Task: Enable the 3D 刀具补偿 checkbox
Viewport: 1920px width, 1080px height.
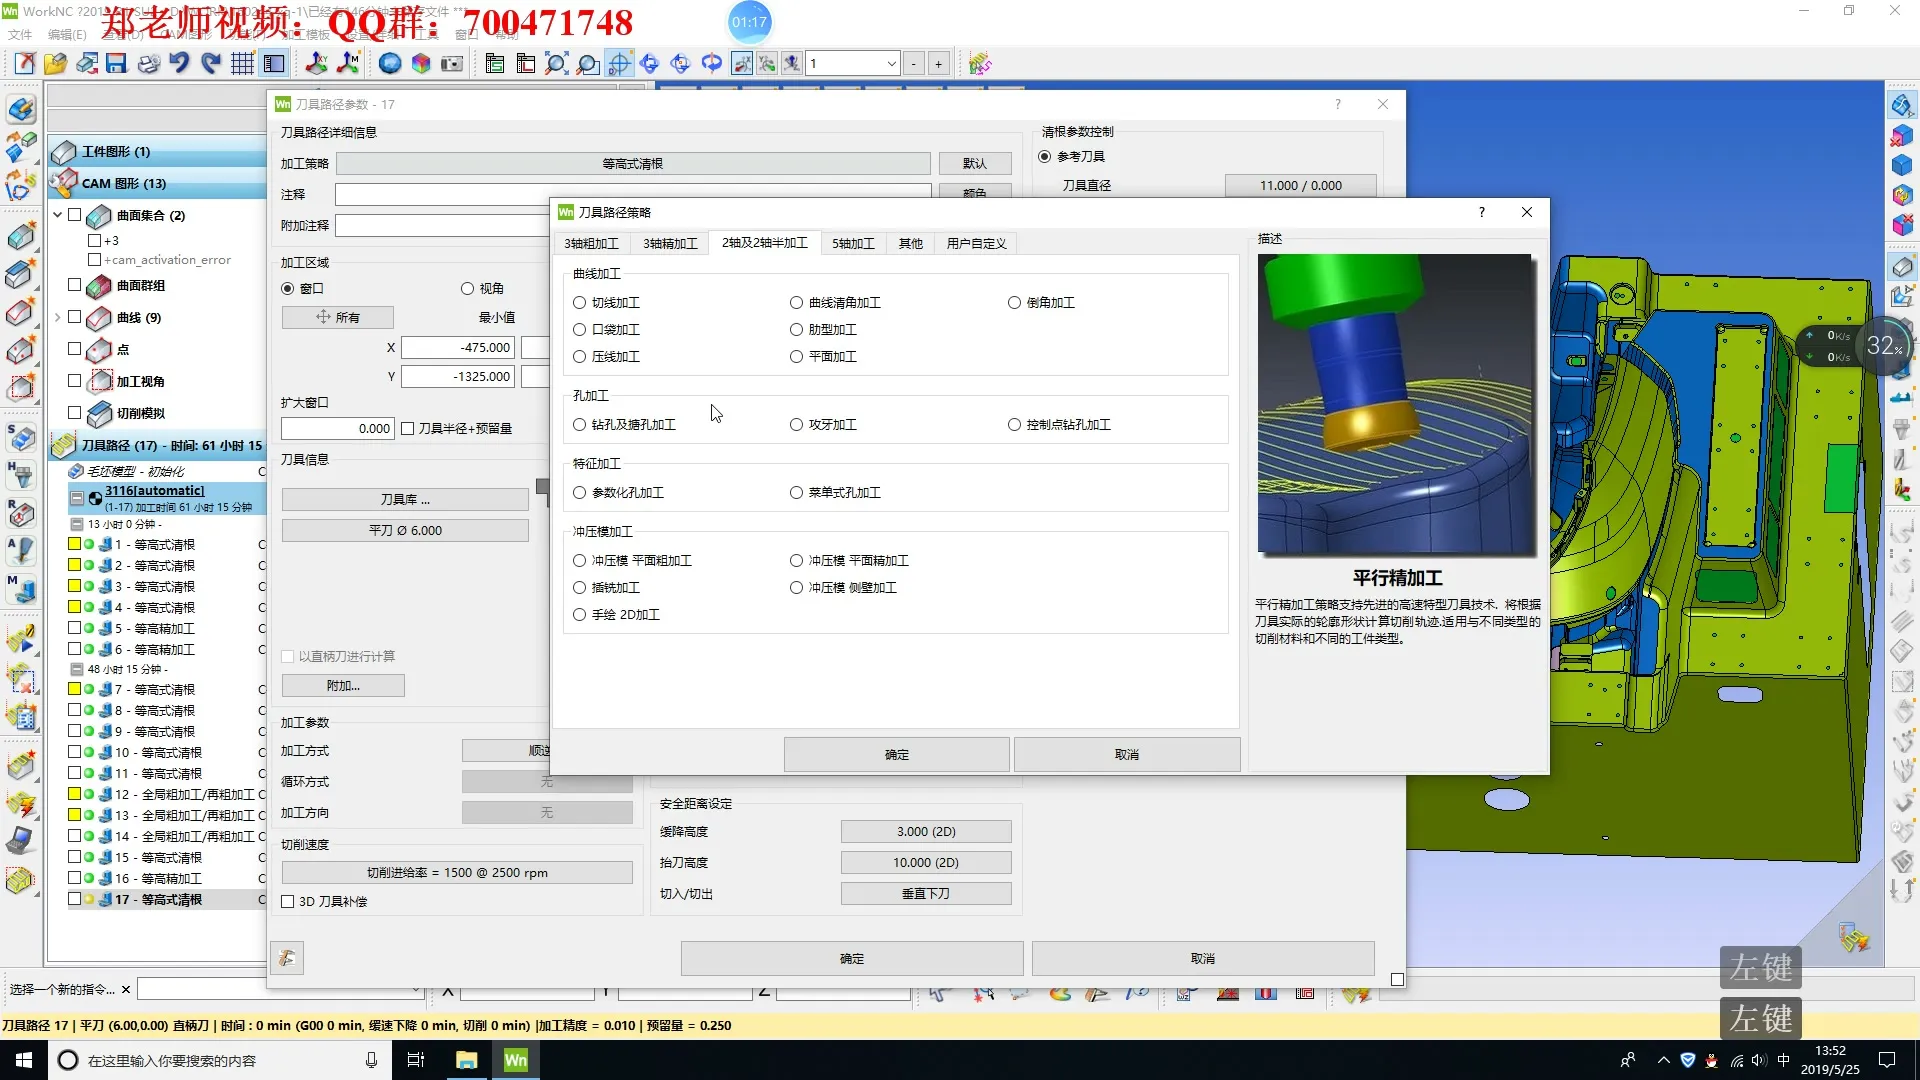Action: point(288,901)
